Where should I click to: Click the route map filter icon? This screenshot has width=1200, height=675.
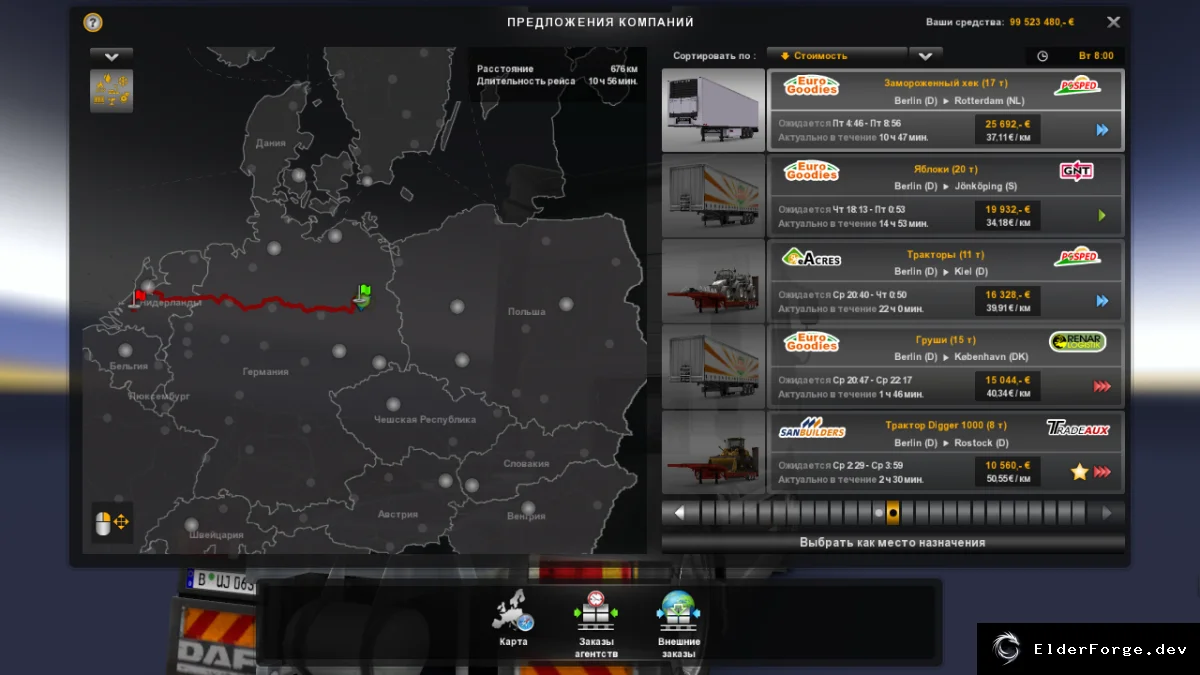111,90
